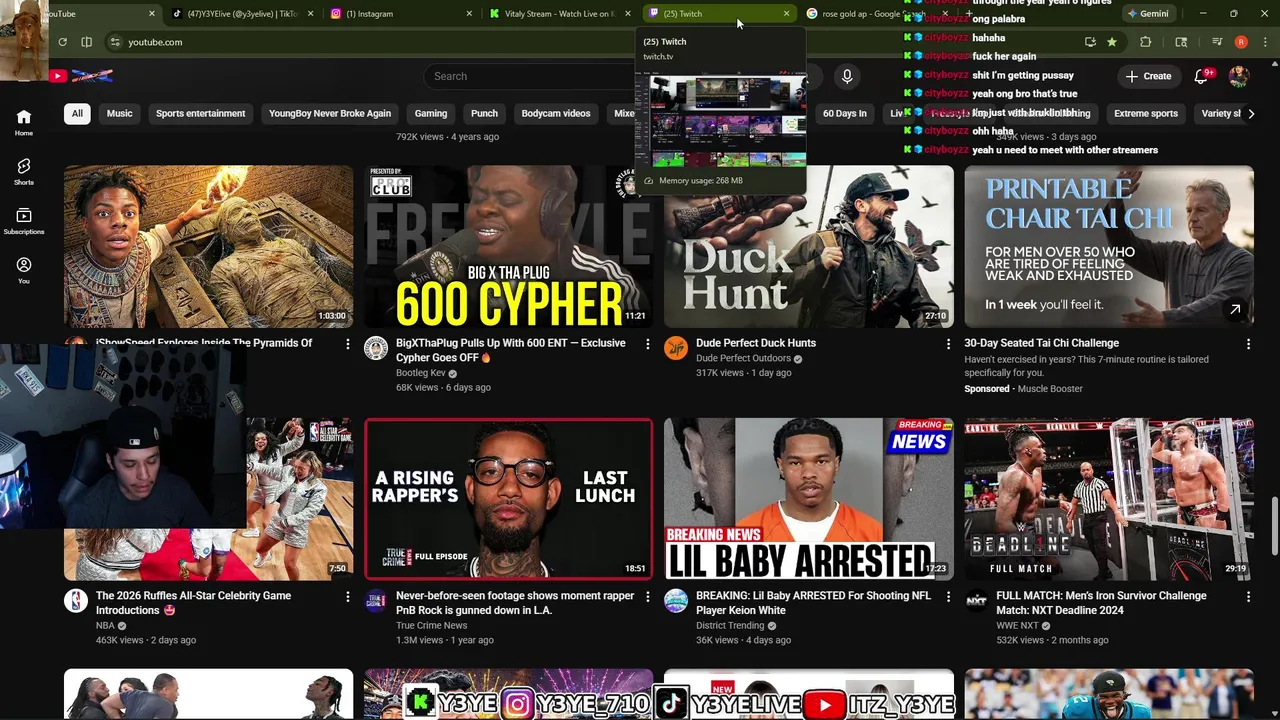
Task: Open the Chrome profile R avatar
Action: tap(1241, 42)
